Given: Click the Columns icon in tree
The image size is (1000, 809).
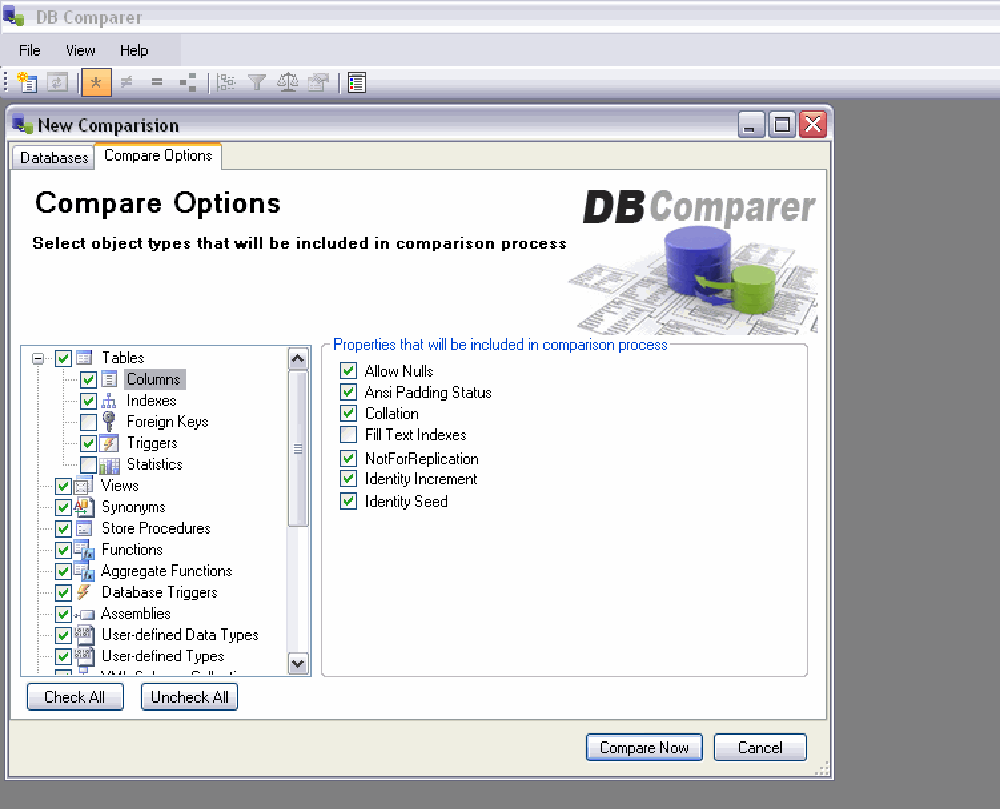Looking at the screenshot, I should click(109, 379).
